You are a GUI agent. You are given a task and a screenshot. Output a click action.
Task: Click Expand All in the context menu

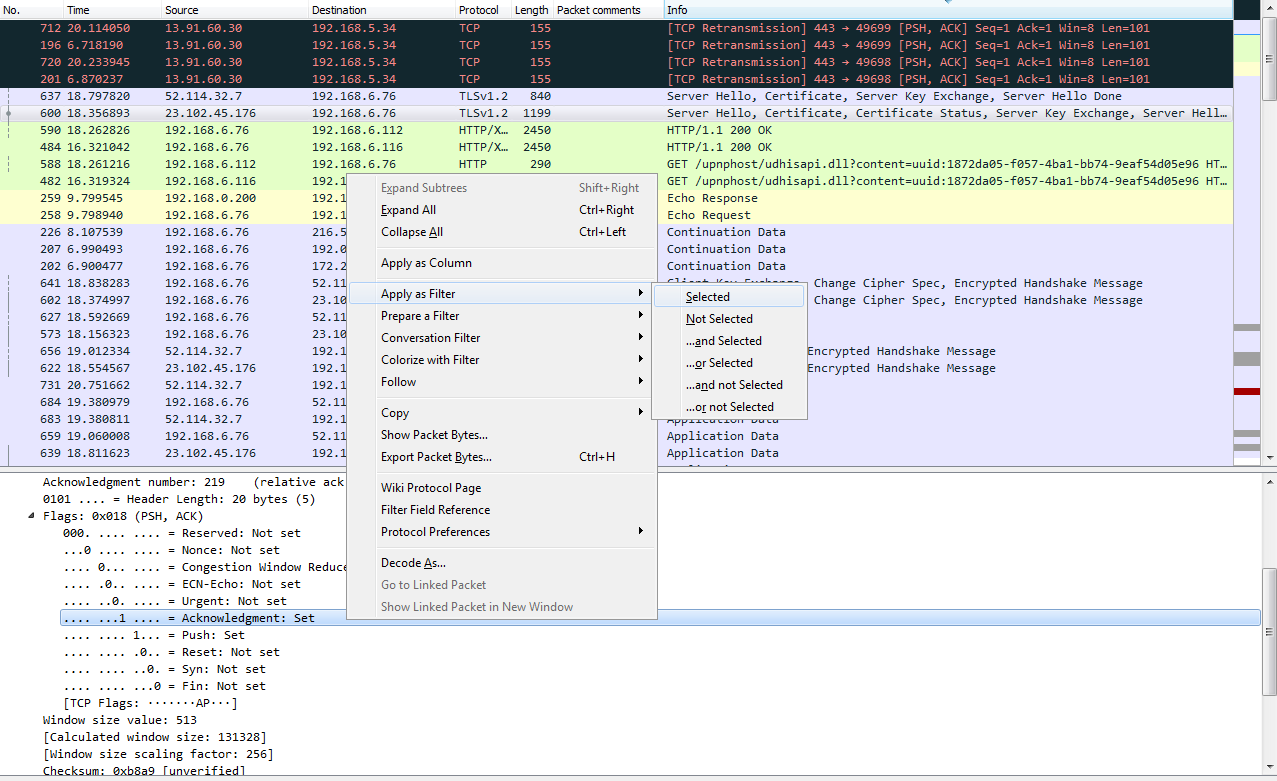(x=408, y=210)
